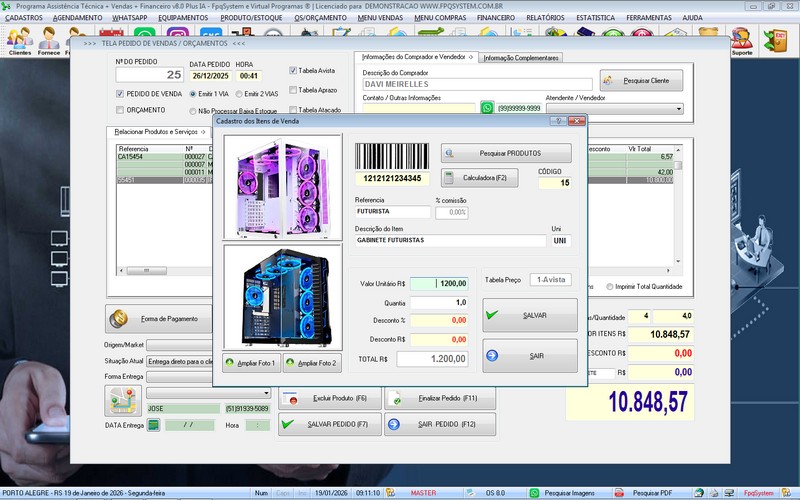Click the PDF icon in status bar
Screen dimensions: 800x500
point(619,493)
